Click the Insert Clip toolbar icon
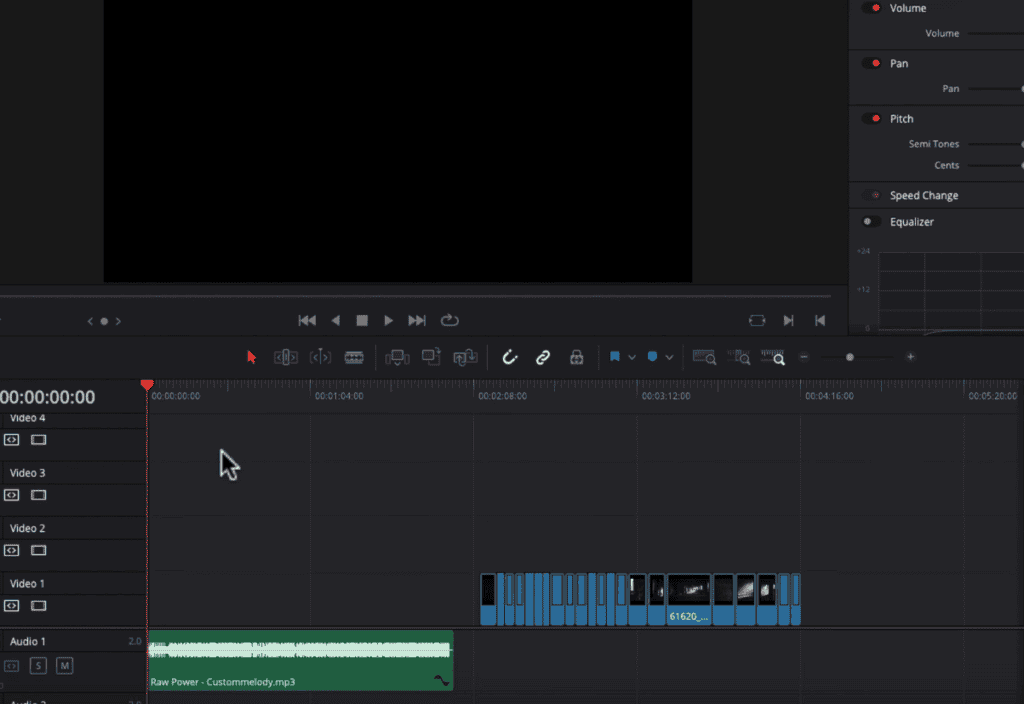 click(397, 357)
